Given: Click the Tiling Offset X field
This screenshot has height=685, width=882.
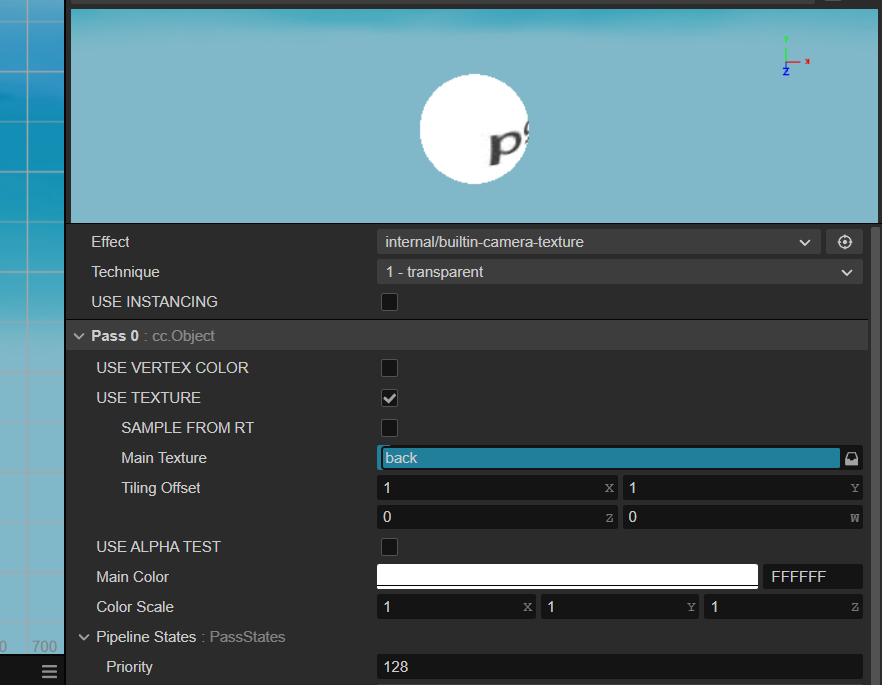Looking at the screenshot, I should point(497,488).
